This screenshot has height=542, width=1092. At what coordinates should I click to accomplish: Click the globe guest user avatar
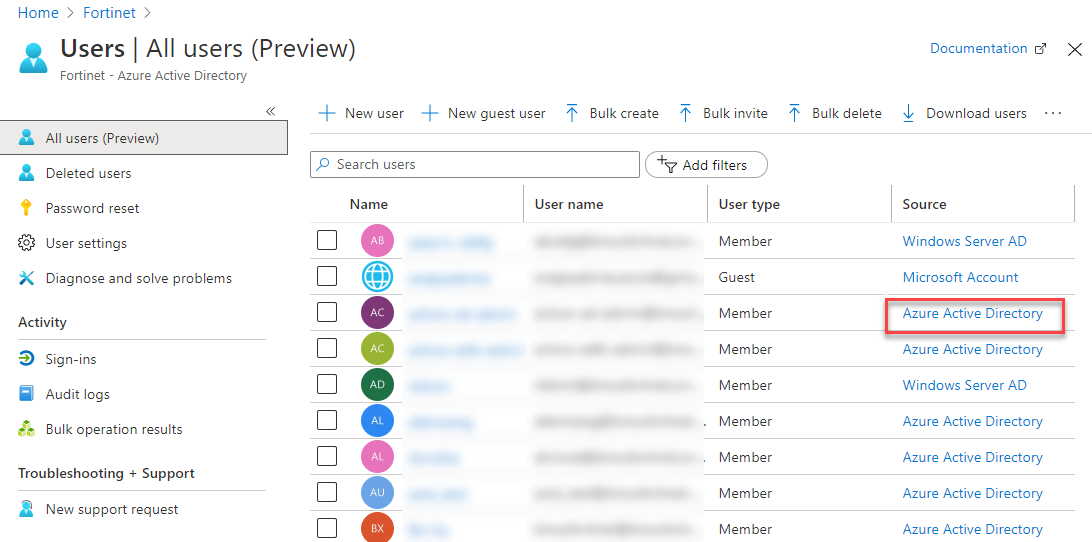(377, 277)
